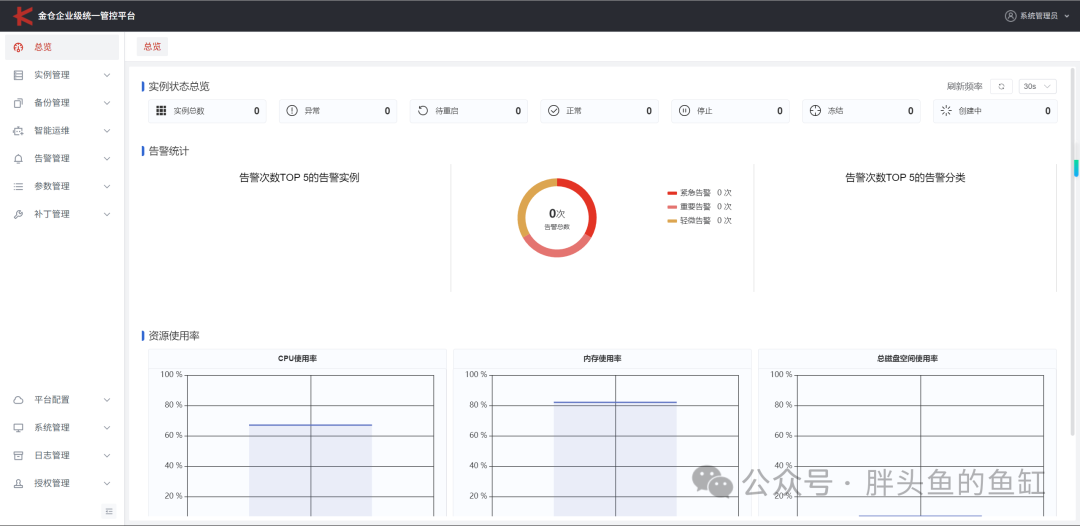The width and height of the screenshot is (1080, 526).
Task: Click the 异常 exclamation icon
Action: point(291,111)
